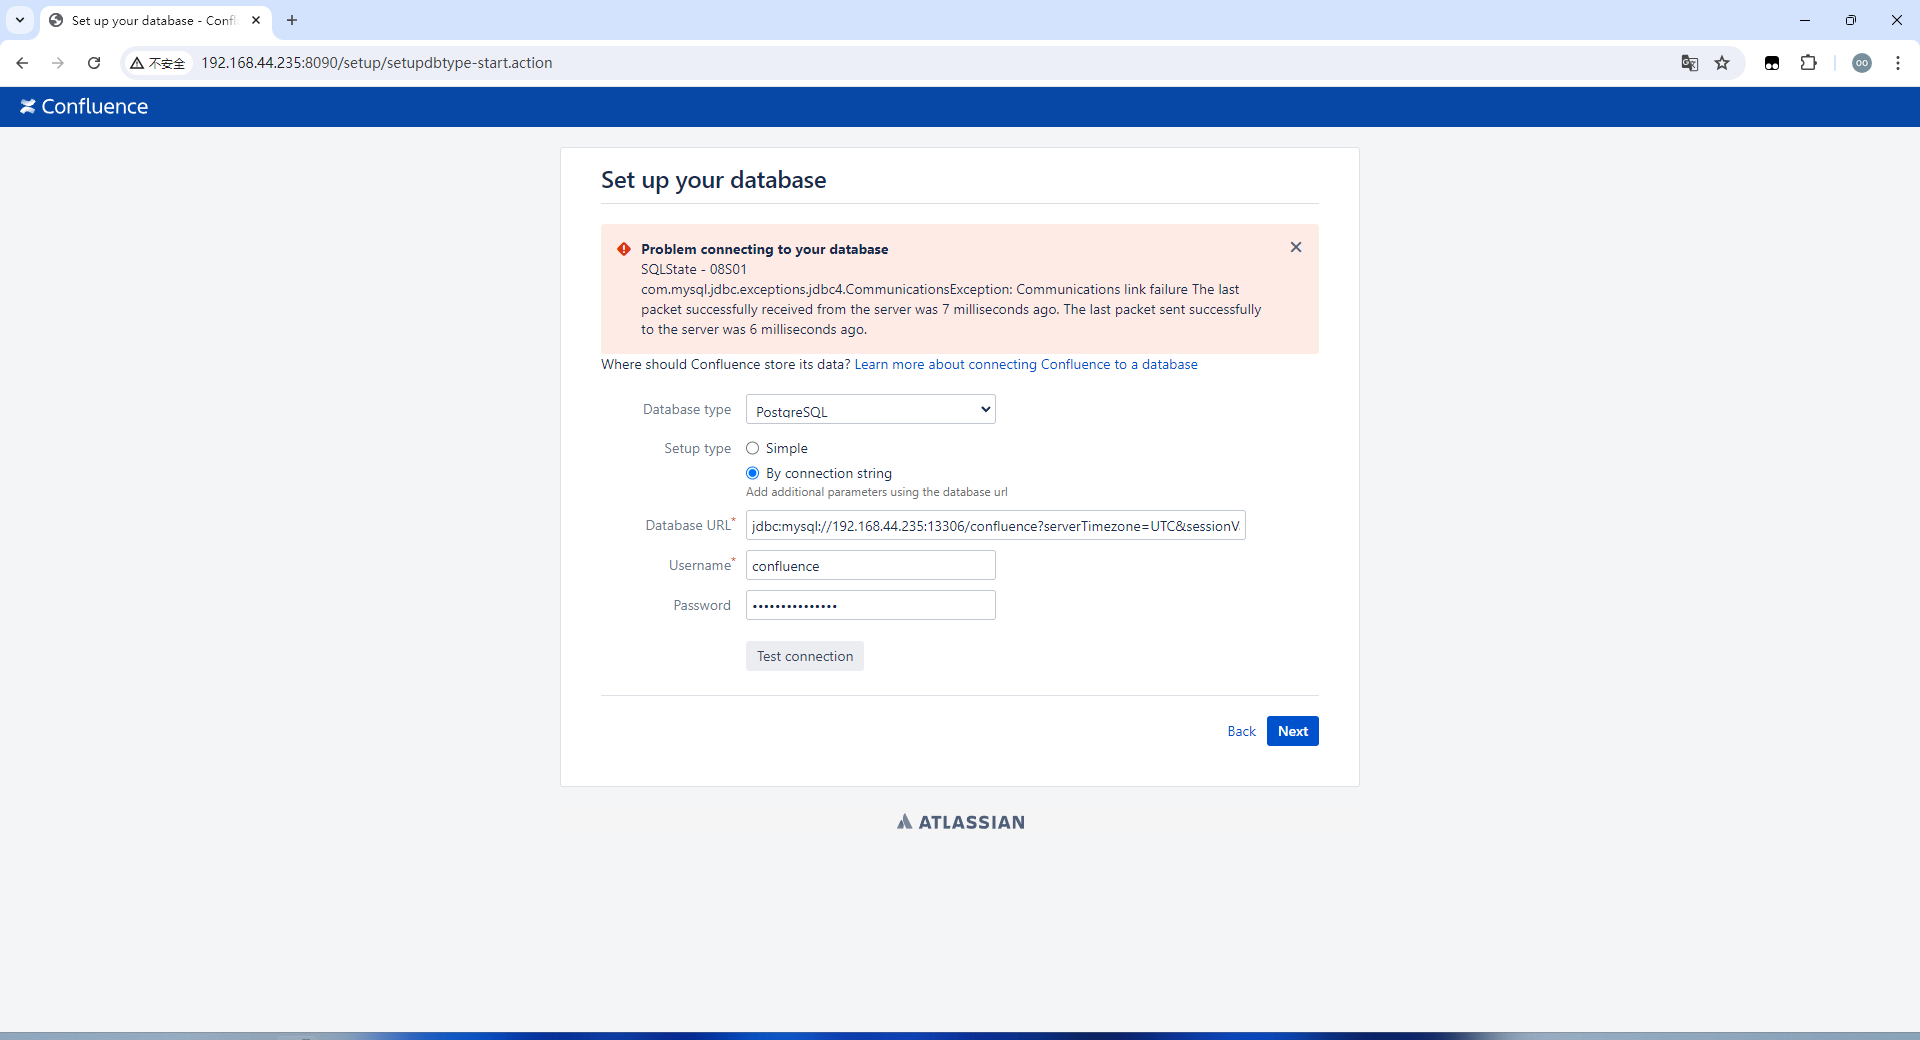Image resolution: width=1920 pixels, height=1040 pixels.
Task: Select By connection string radio button
Action: click(x=753, y=473)
